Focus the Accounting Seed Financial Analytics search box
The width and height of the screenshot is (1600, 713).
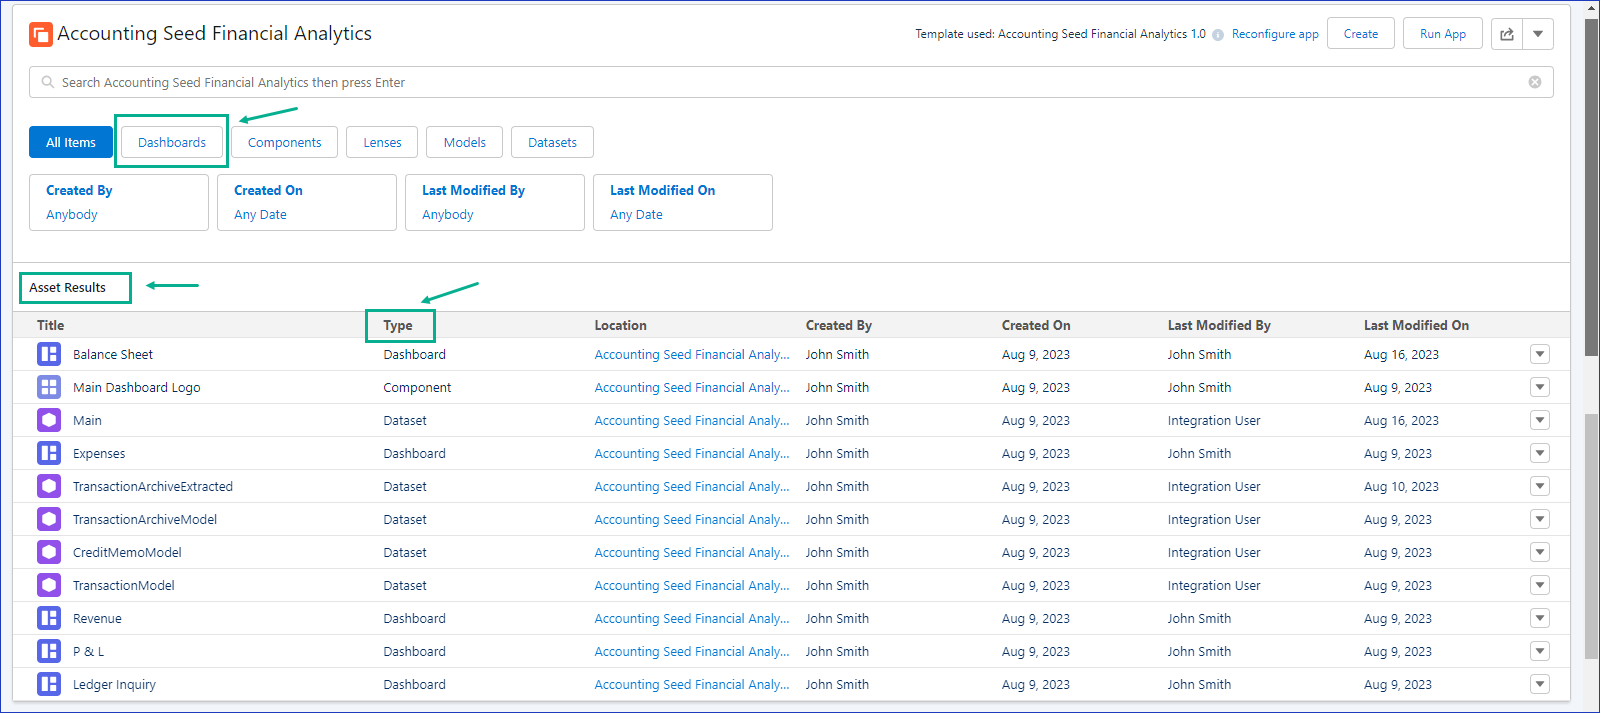(791, 82)
